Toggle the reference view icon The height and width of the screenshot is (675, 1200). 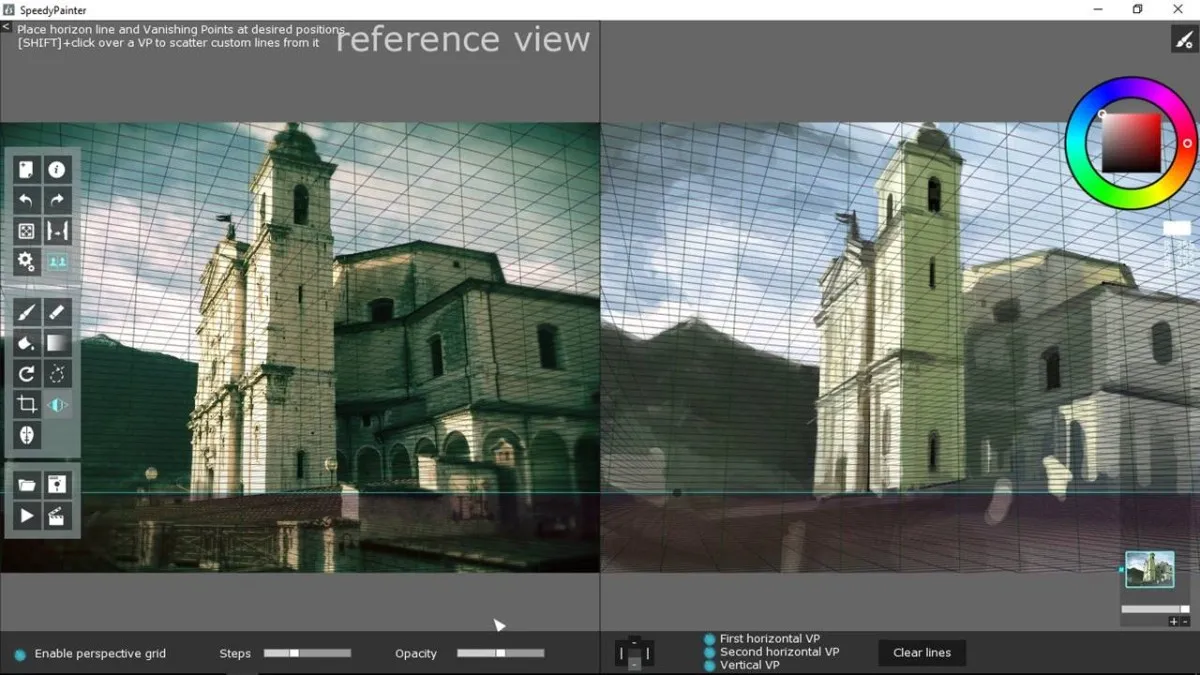coord(58,262)
